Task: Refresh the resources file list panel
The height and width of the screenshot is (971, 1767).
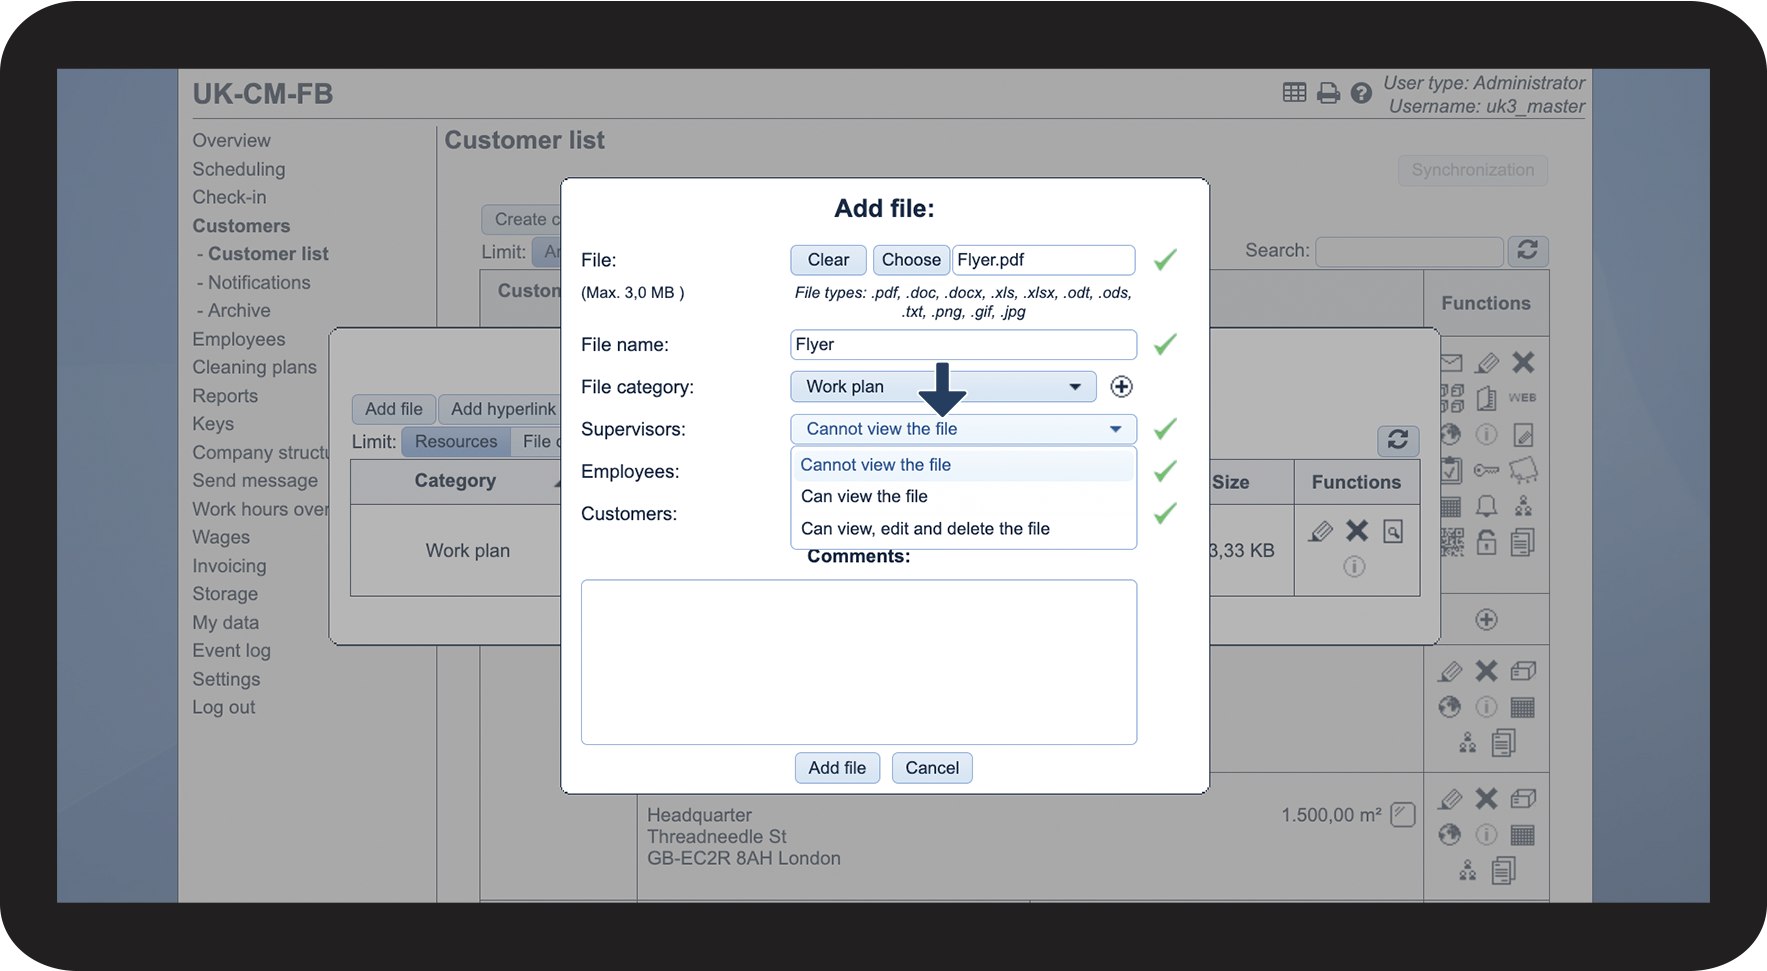Action: click(x=1398, y=440)
